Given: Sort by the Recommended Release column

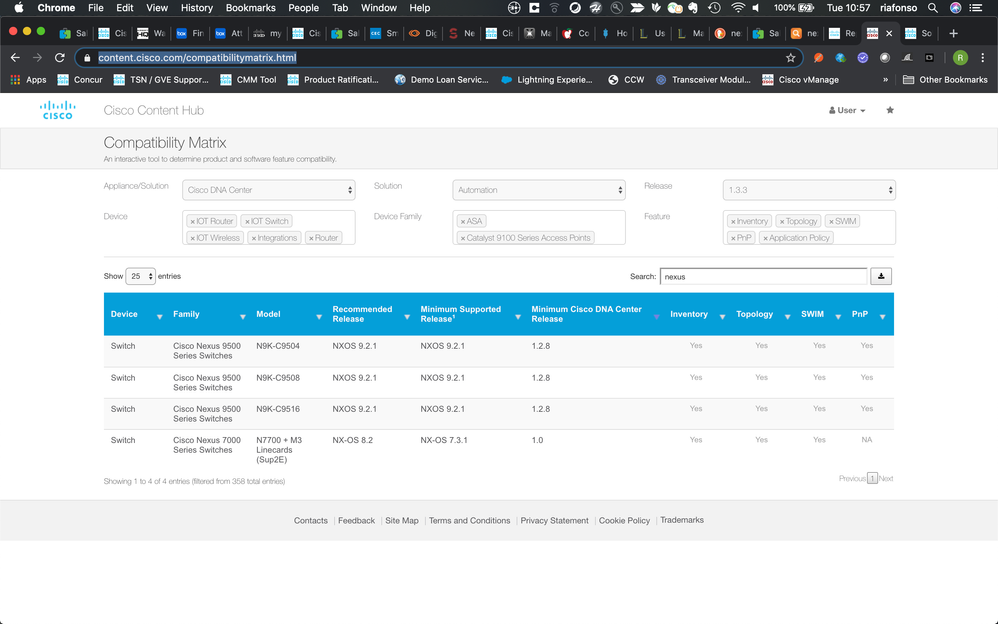Looking at the screenshot, I should [370, 315].
